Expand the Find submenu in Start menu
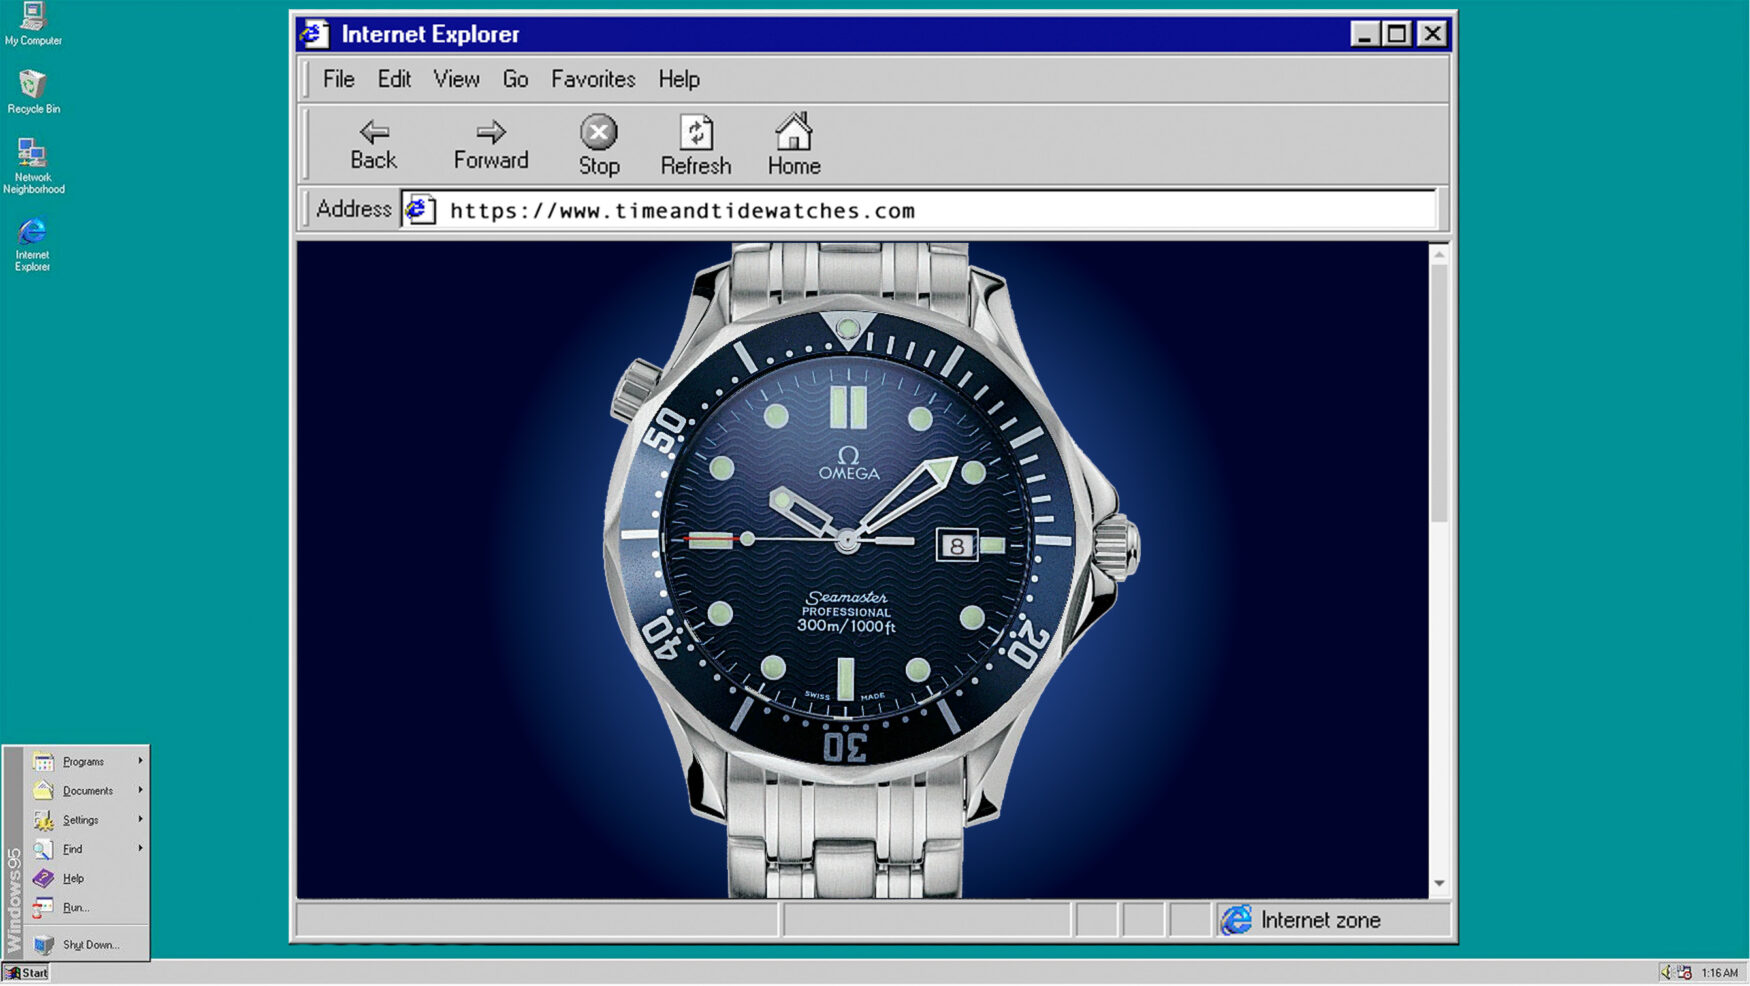 [87, 848]
